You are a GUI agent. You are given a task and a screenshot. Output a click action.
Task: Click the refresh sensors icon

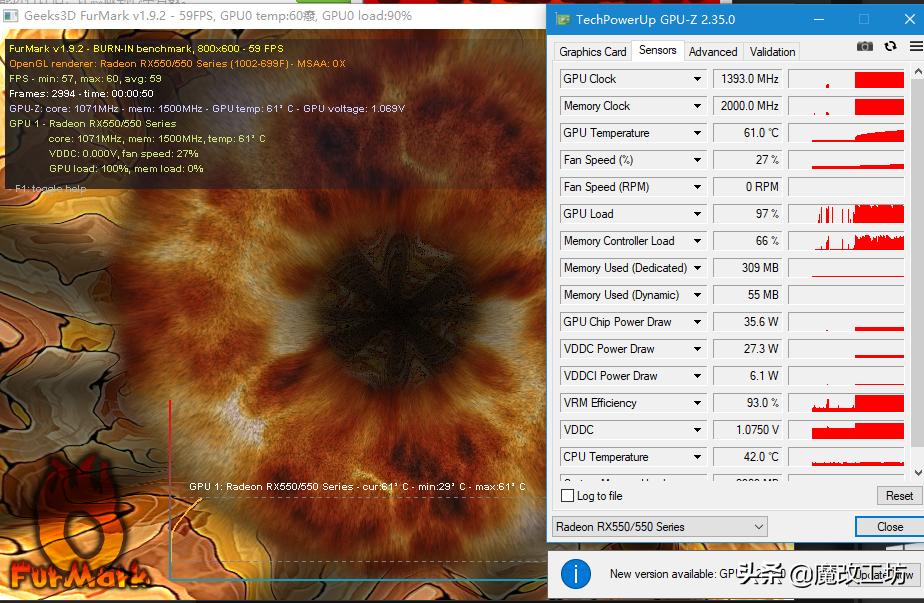[x=890, y=46]
